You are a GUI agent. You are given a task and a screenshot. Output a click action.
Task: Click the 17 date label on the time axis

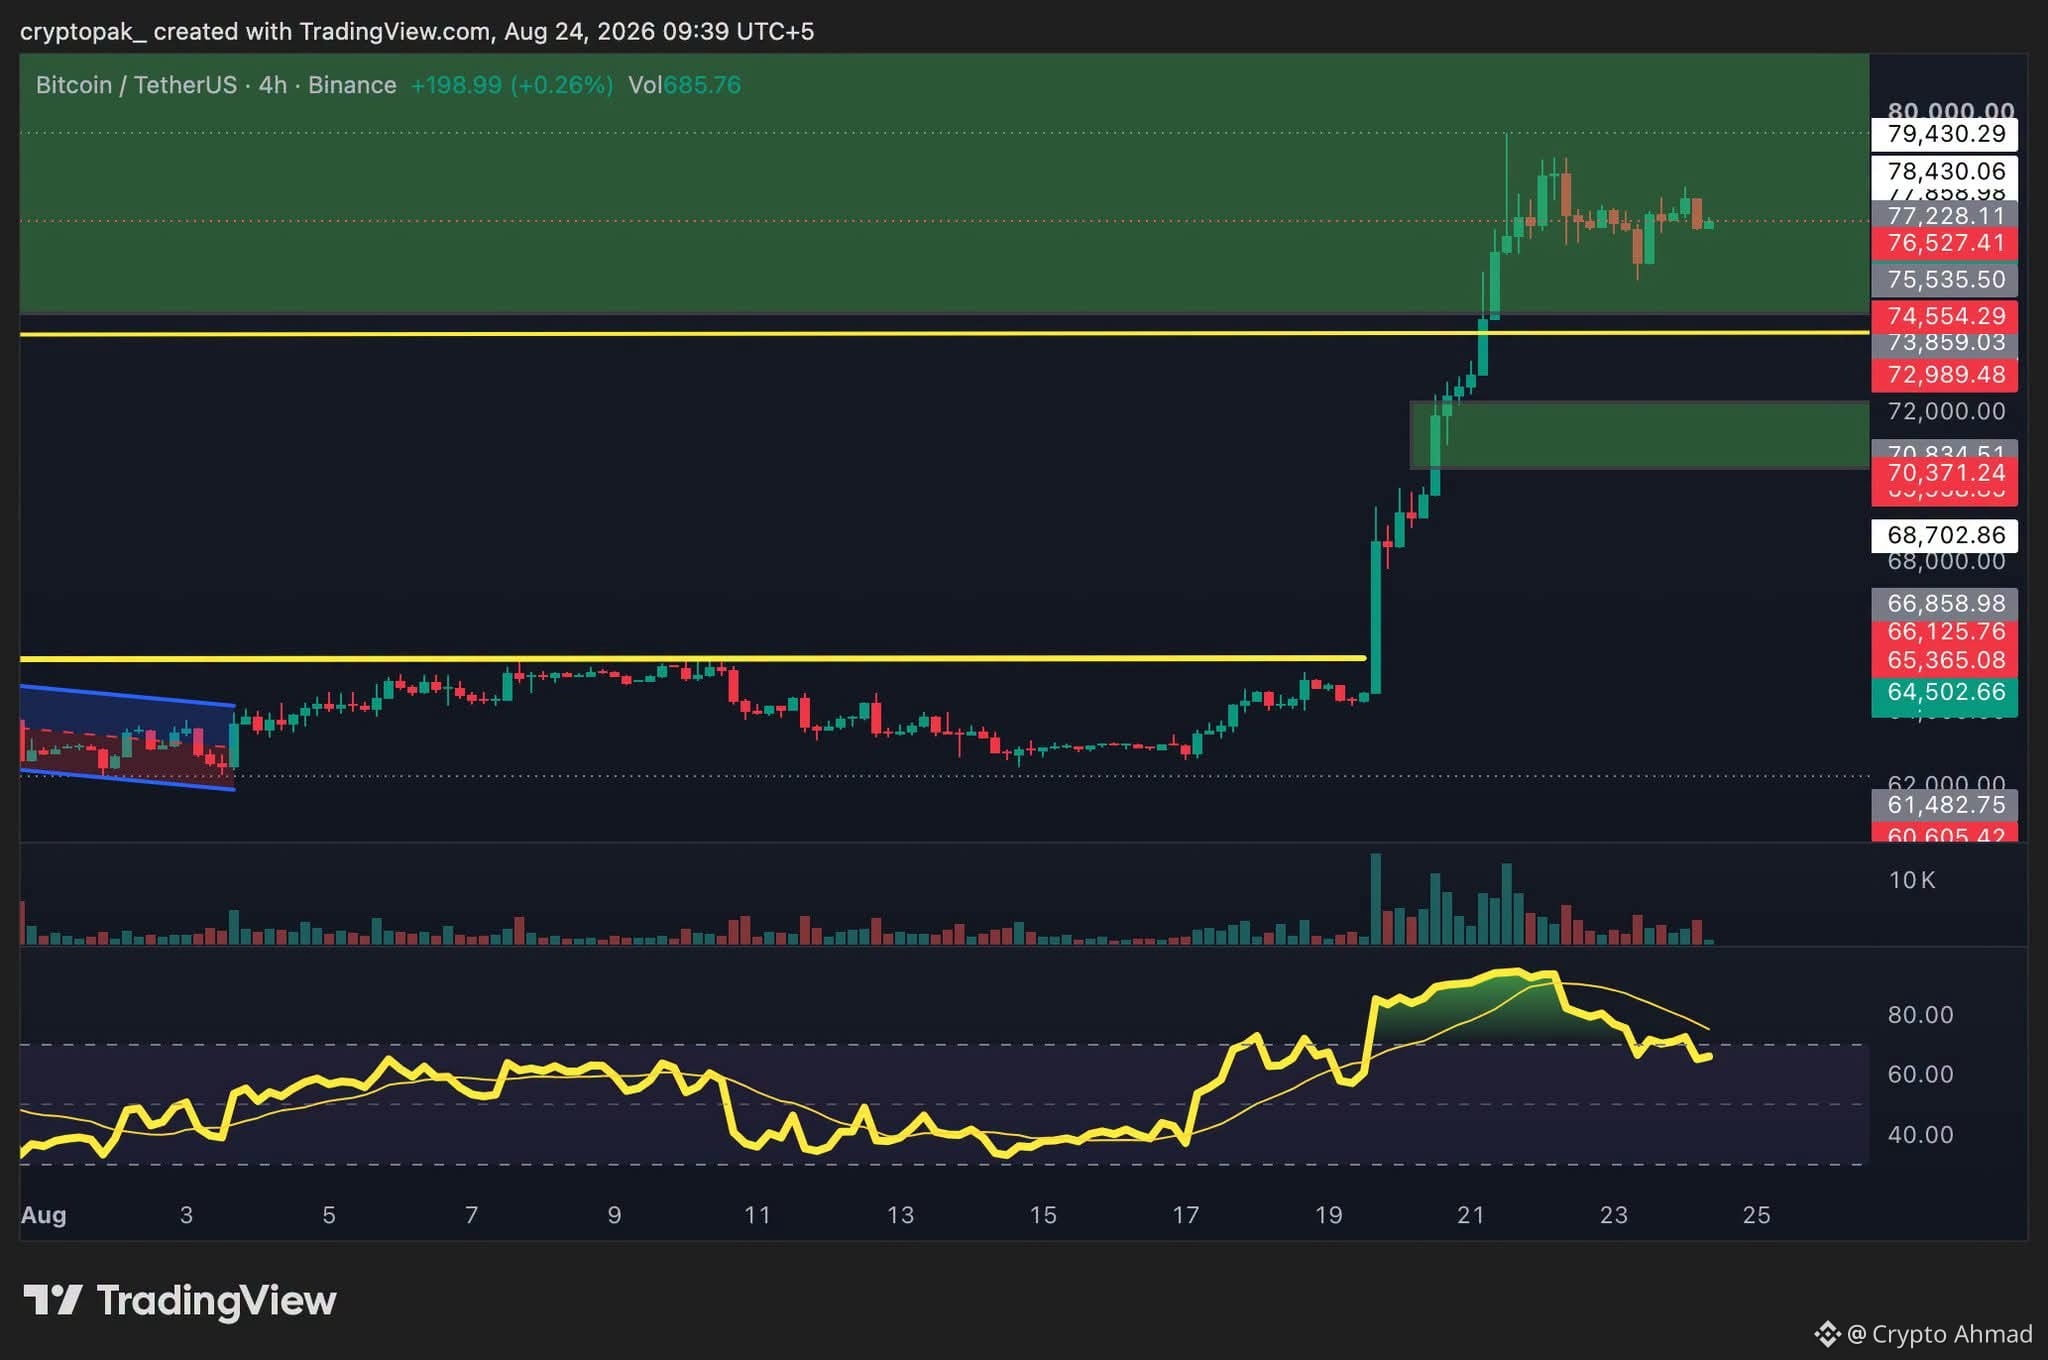coord(1185,1215)
